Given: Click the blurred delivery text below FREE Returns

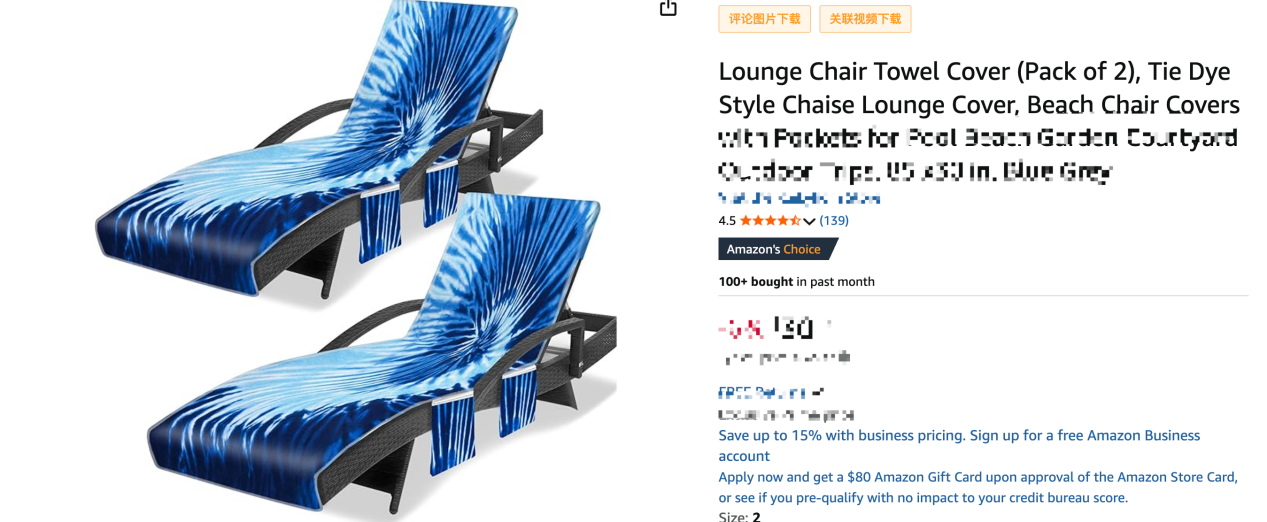Looking at the screenshot, I should pos(786,414).
